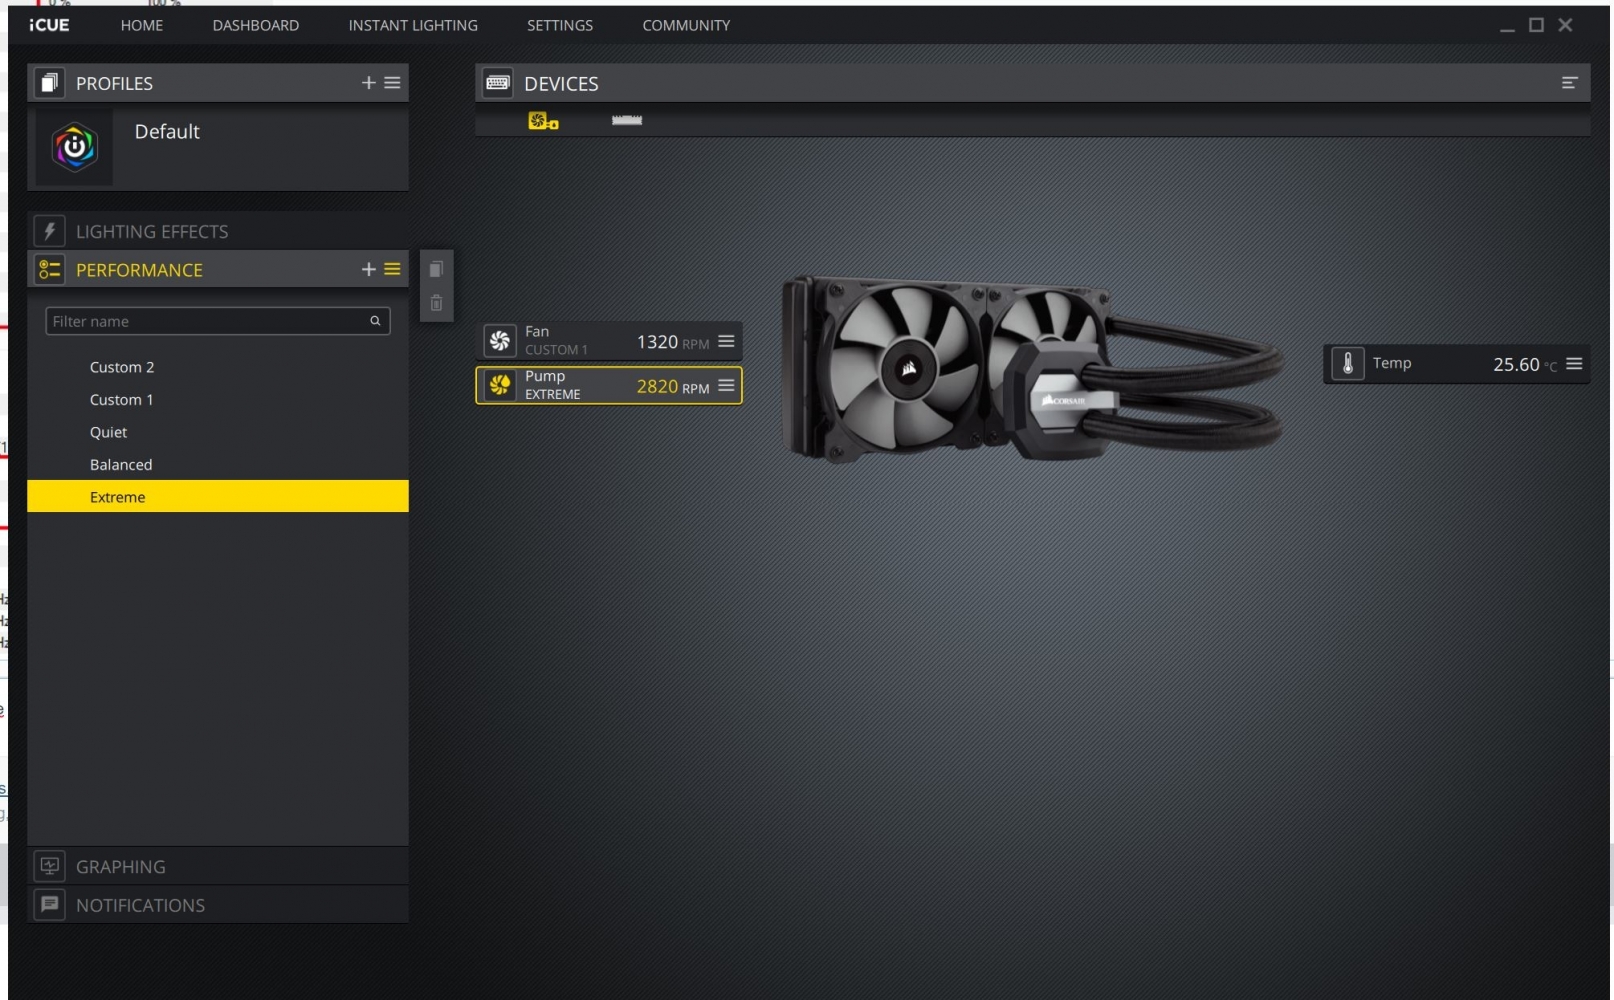
Task: Click the Performance panel icon
Action: (49, 269)
